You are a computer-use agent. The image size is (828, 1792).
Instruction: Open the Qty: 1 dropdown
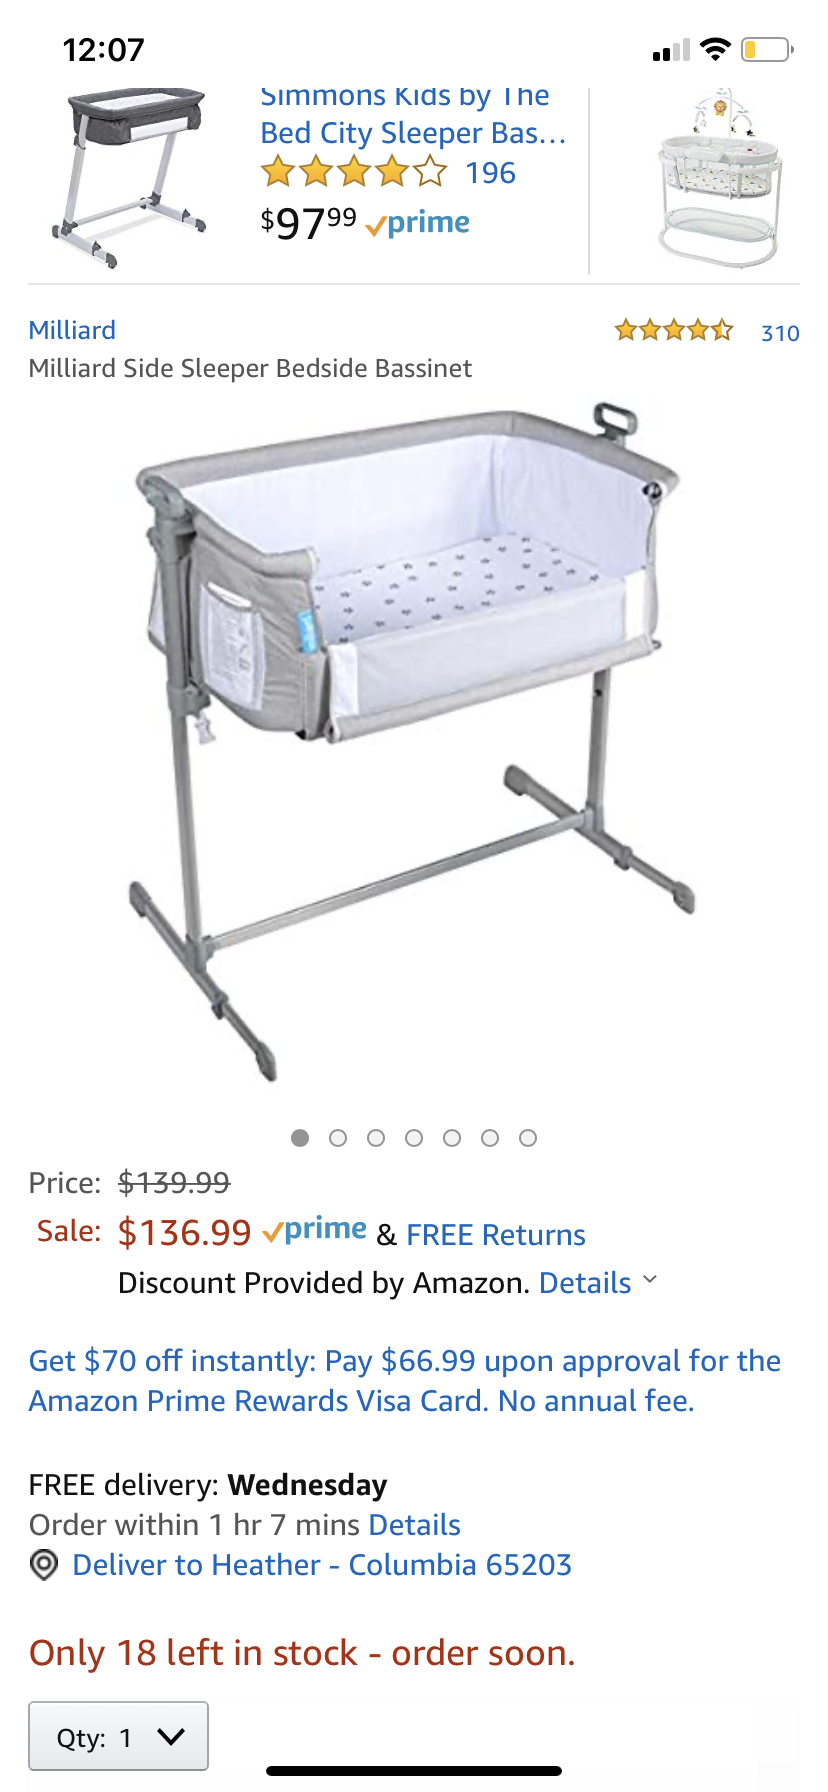click(x=119, y=1736)
